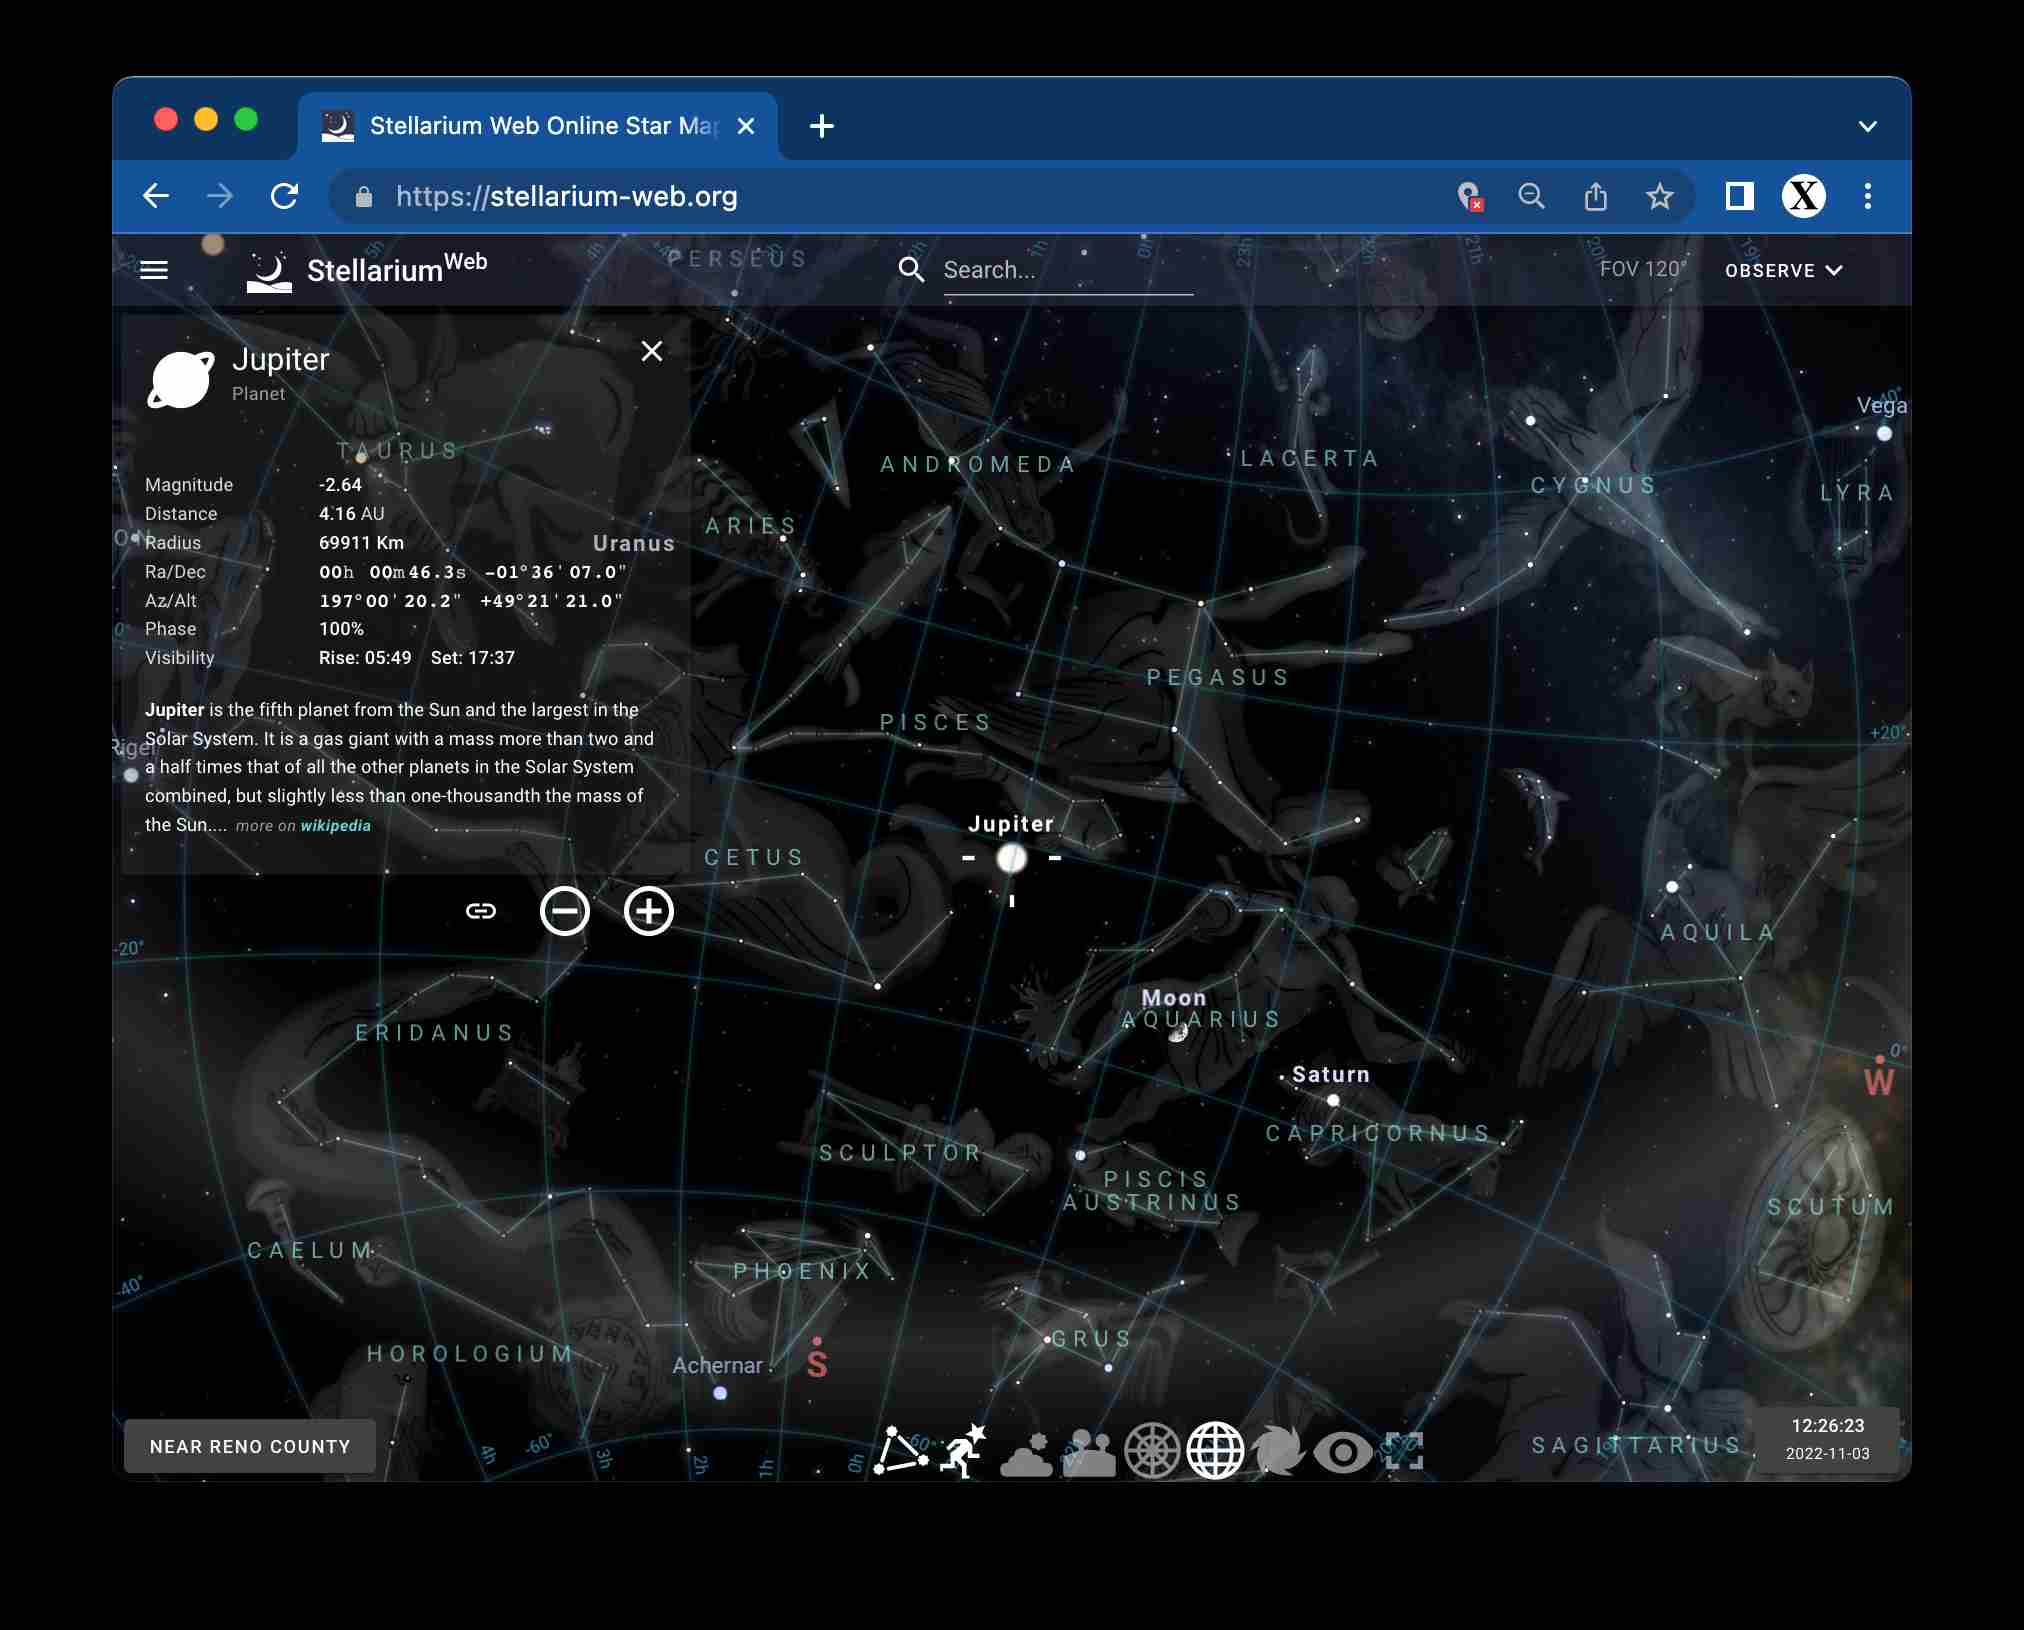Click the PHOENIX constellation label
Image resolution: width=2024 pixels, height=1630 pixels.
click(x=803, y=1272)
